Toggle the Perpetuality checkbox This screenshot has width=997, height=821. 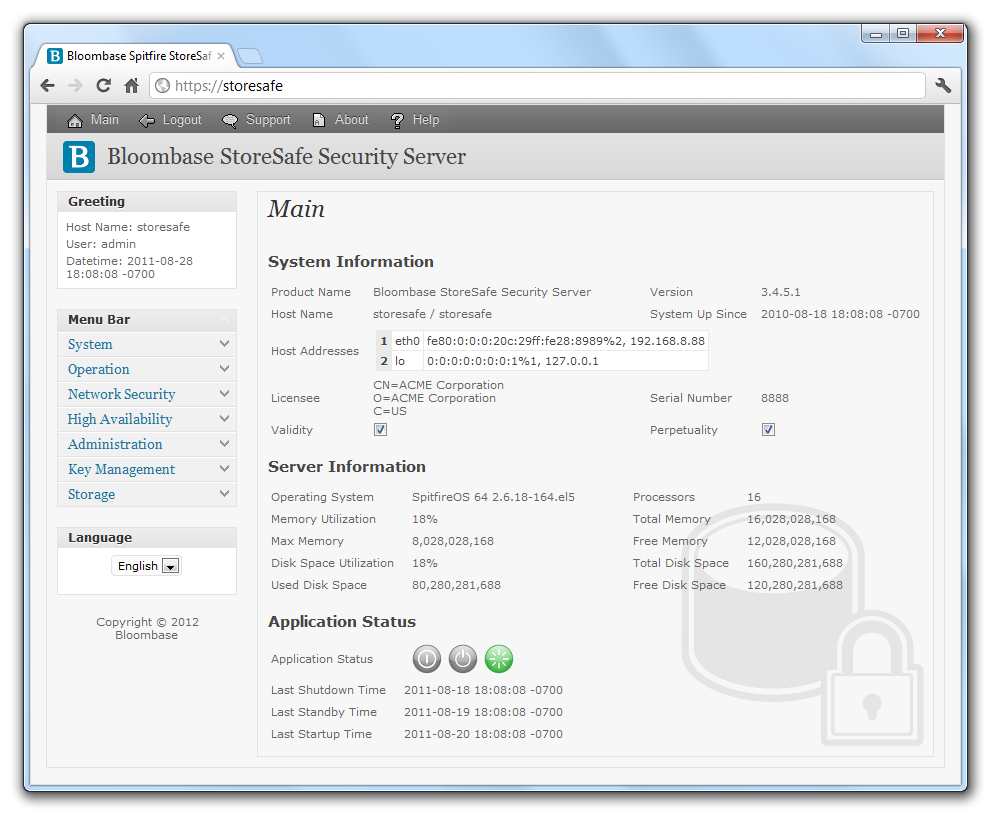click(x=768, y=430)
